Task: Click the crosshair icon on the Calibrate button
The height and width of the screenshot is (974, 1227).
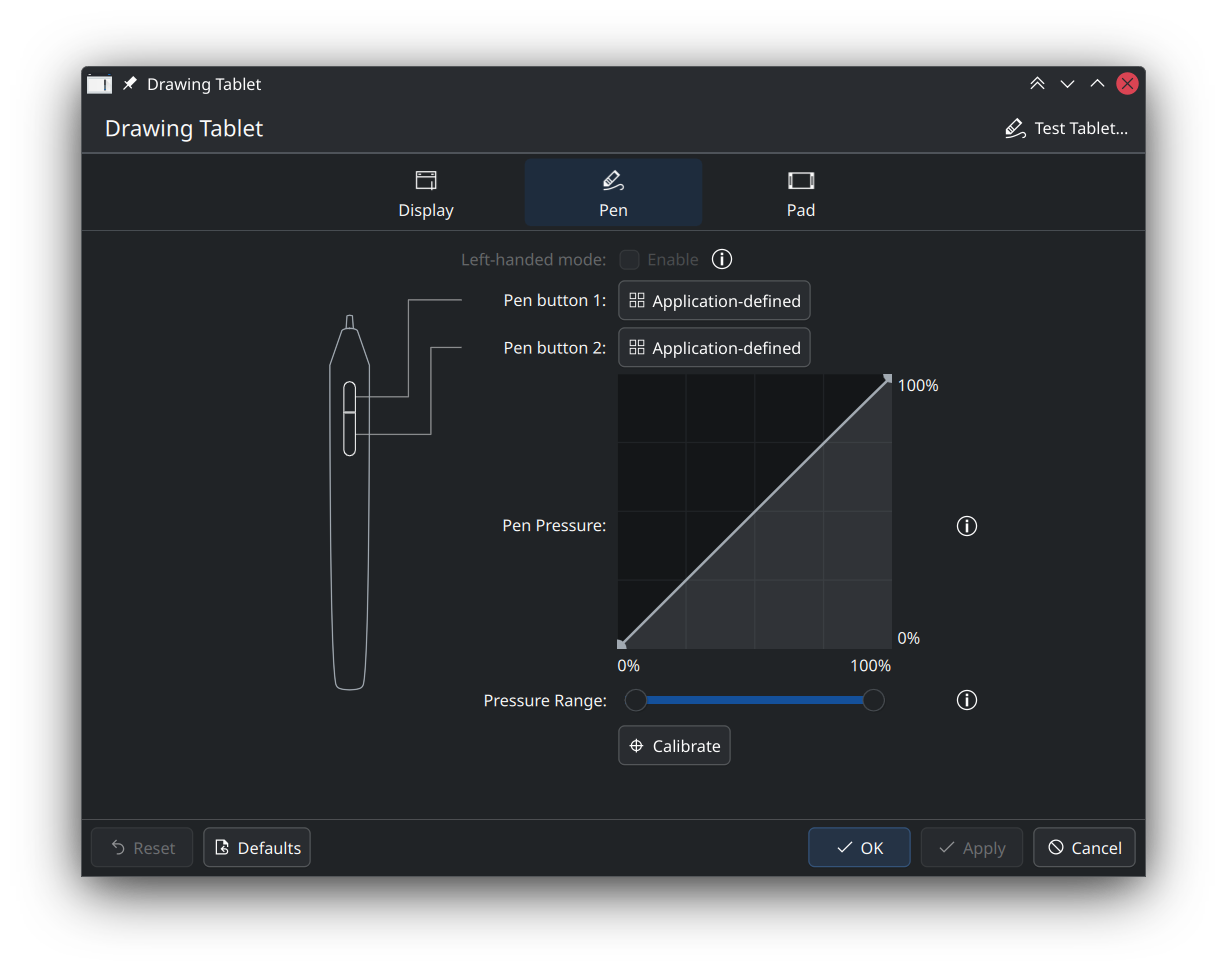Action: [637, 745]
